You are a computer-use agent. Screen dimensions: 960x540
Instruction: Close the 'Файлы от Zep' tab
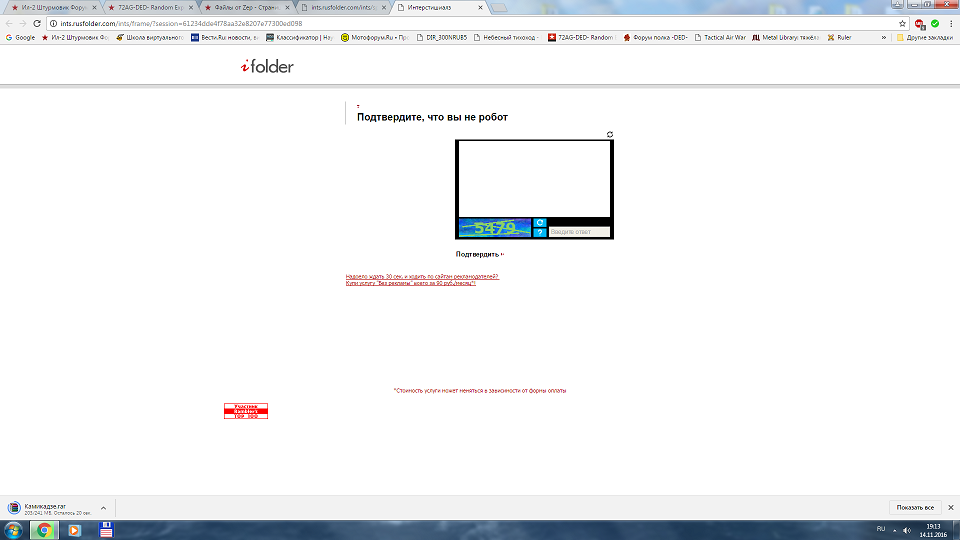pyautogui.click(x=287, y=7)
